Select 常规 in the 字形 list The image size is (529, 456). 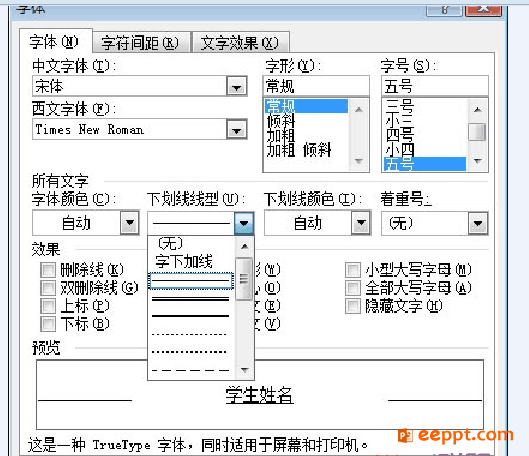306,106
